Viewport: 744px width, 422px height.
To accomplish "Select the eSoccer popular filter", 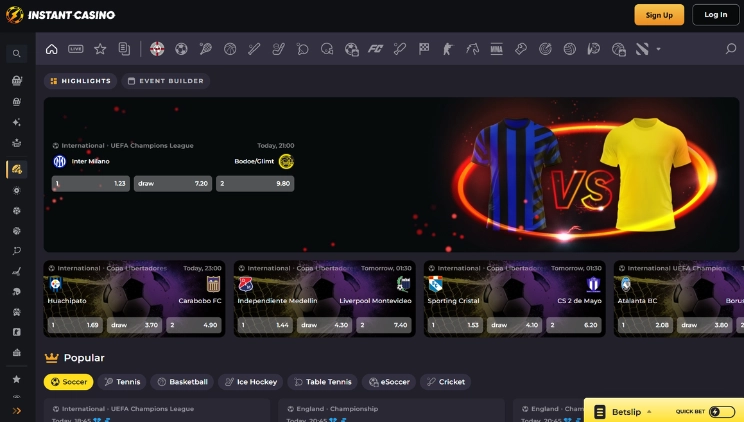I will tap(389, 382).
